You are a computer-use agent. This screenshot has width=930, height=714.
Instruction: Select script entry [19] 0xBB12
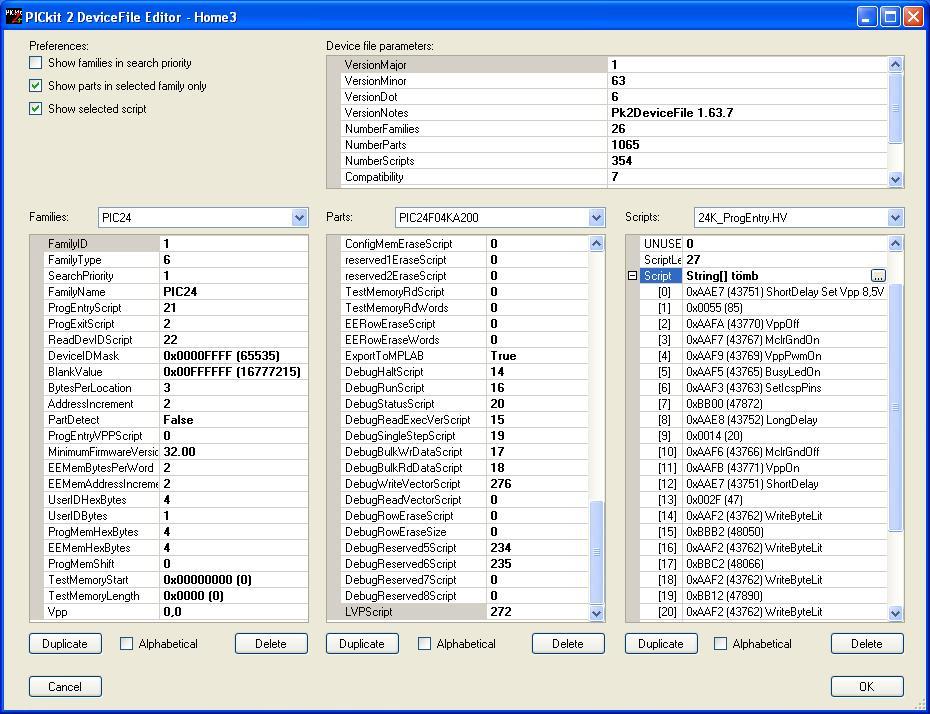(x=763, y=596)
